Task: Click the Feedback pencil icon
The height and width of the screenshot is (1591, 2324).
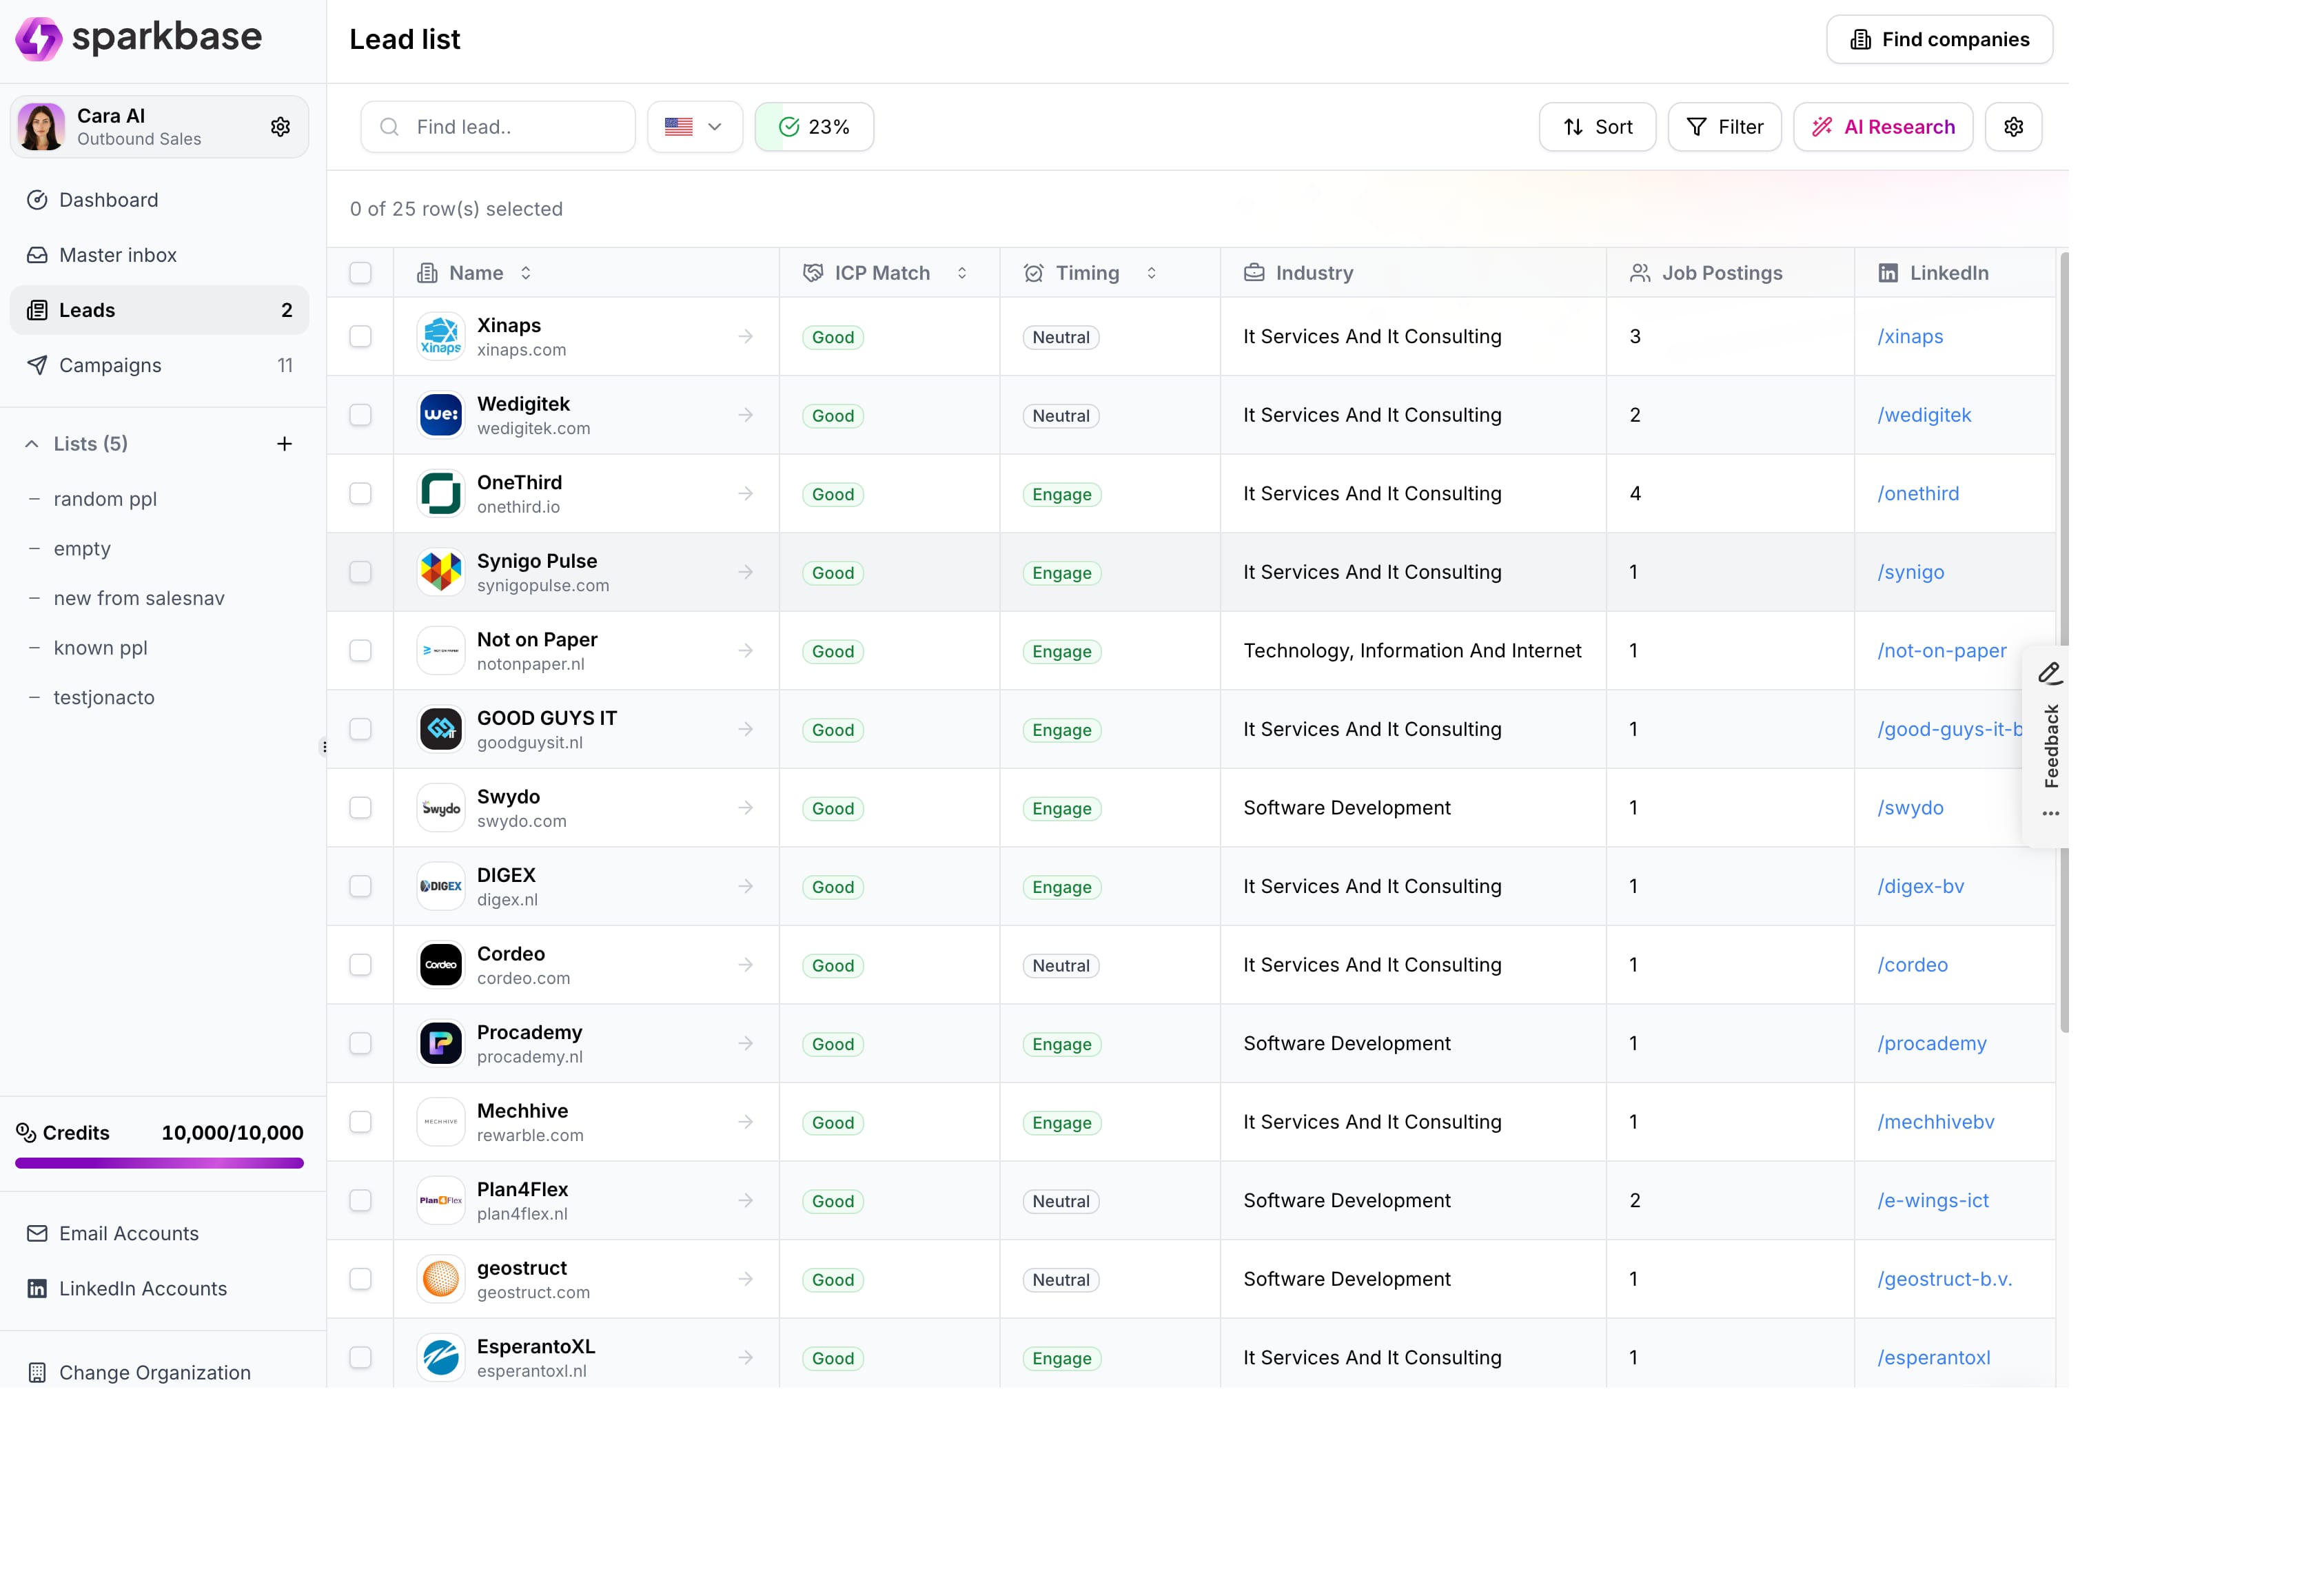Action: (2050, 674)
